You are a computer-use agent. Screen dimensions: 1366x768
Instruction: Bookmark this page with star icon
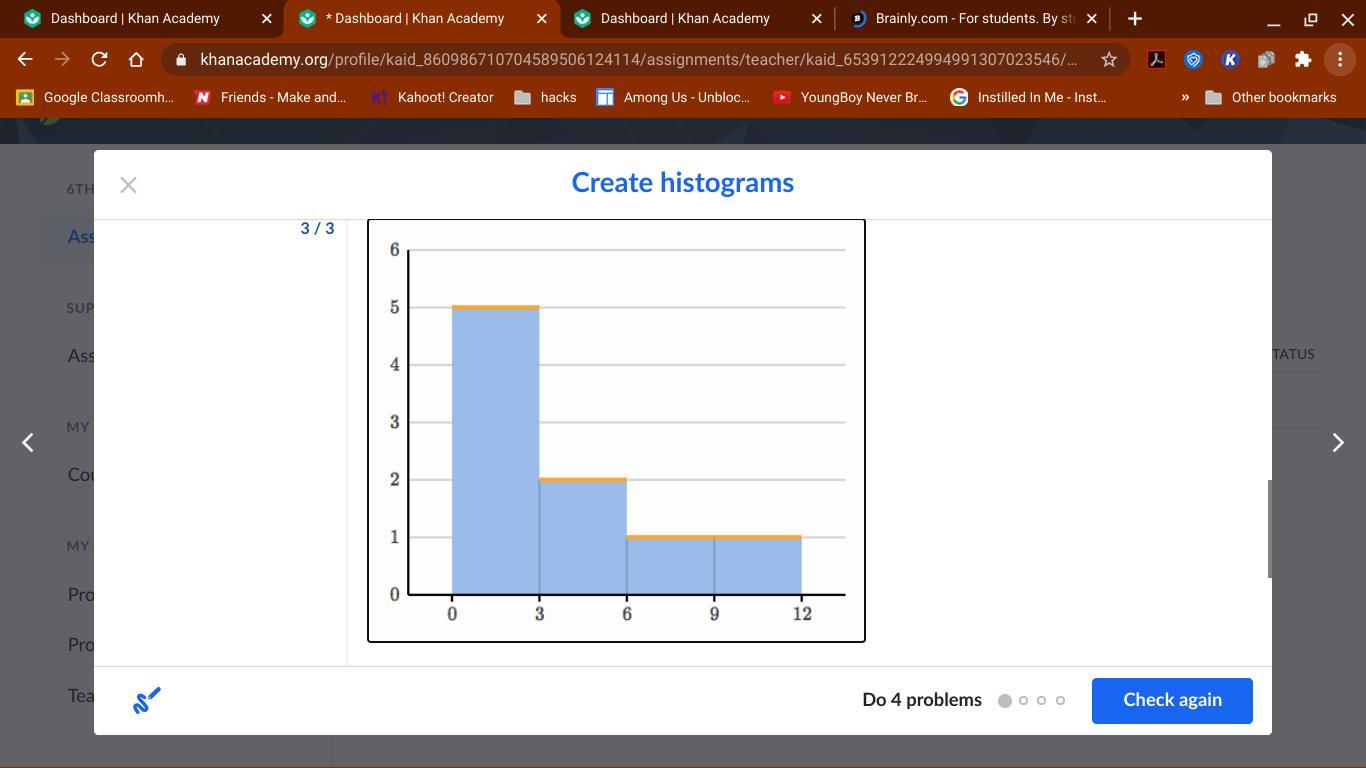[1108, 60]
